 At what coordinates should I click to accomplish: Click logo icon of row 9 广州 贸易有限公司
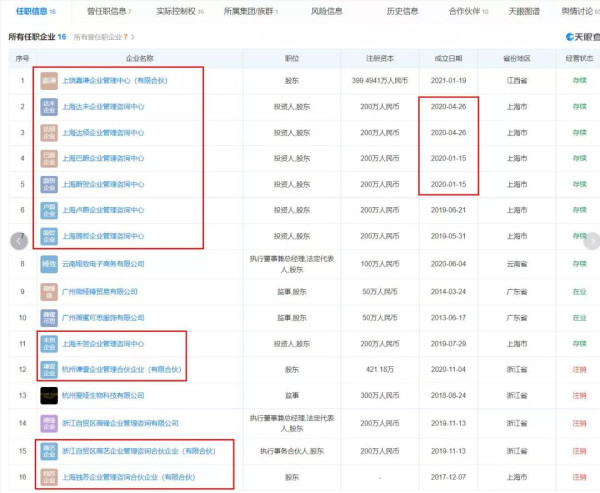(49, 292)
